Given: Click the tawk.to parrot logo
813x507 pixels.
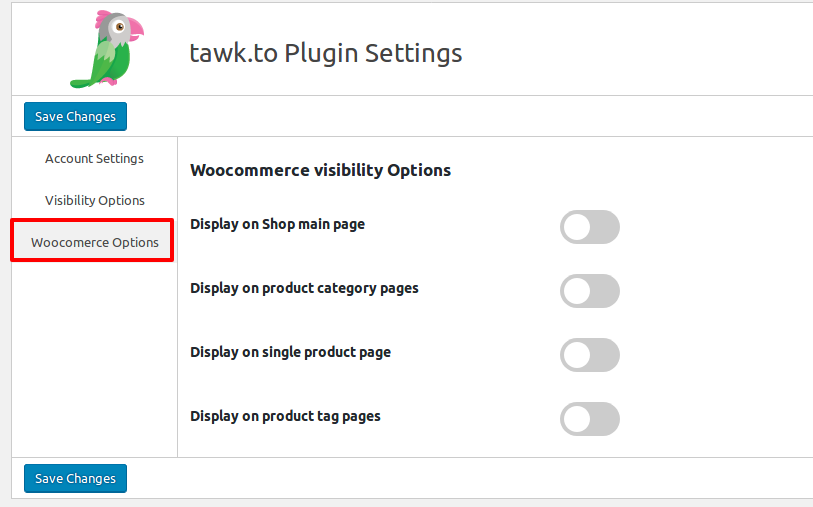Looking at the screenshot, I should (x=107, y=49).
